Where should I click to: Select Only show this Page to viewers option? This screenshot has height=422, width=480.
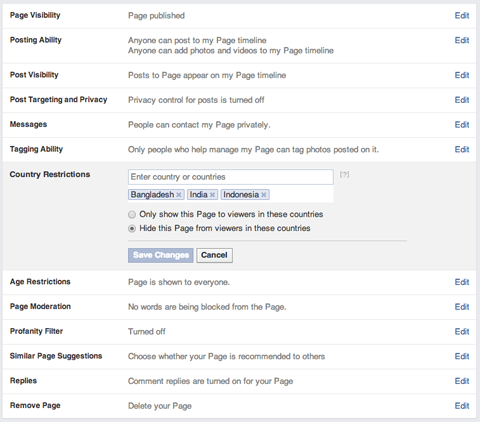pos(132,214)
